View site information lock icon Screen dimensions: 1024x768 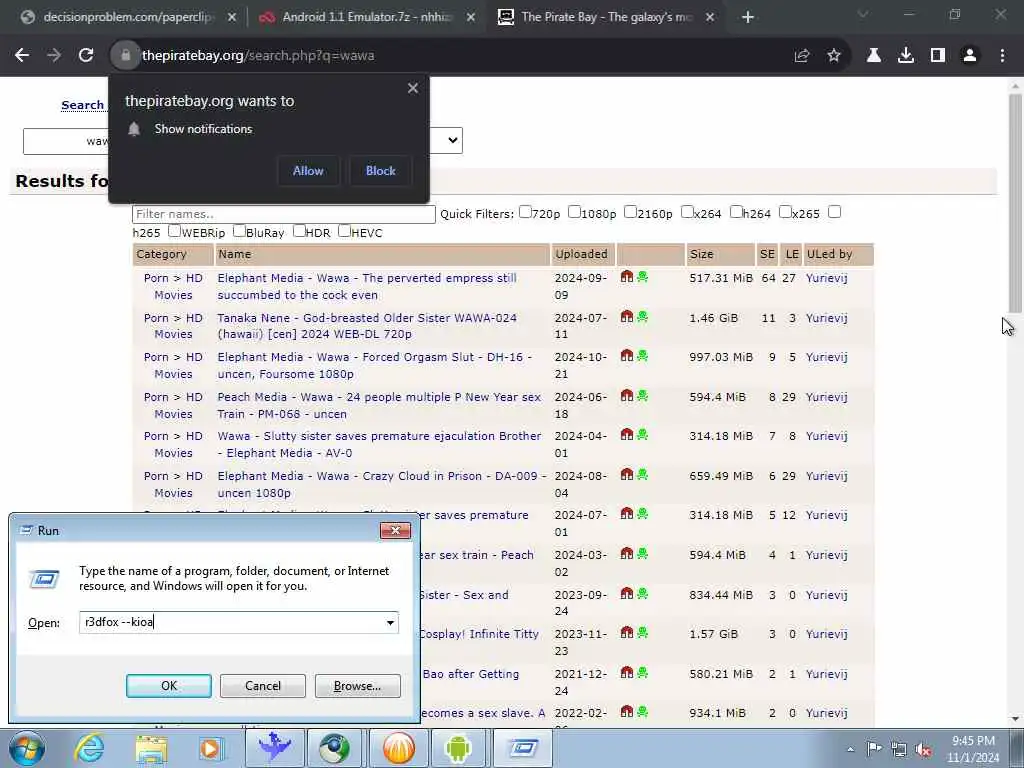(x=125, y=56)
